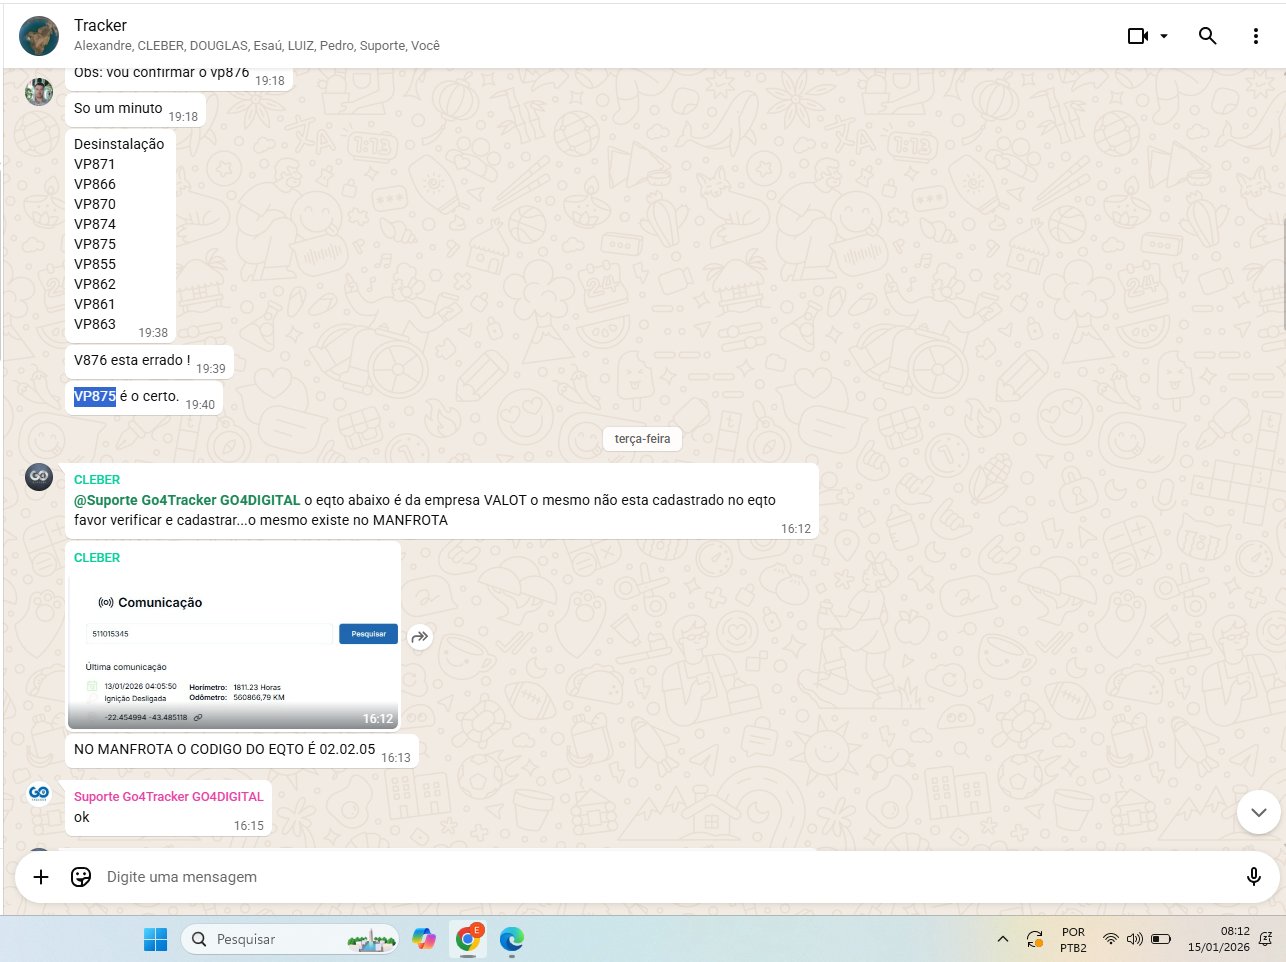Screen dimensions: 1286x962
Task: Open the emoji and sticker picker
Action: point(81,877)
